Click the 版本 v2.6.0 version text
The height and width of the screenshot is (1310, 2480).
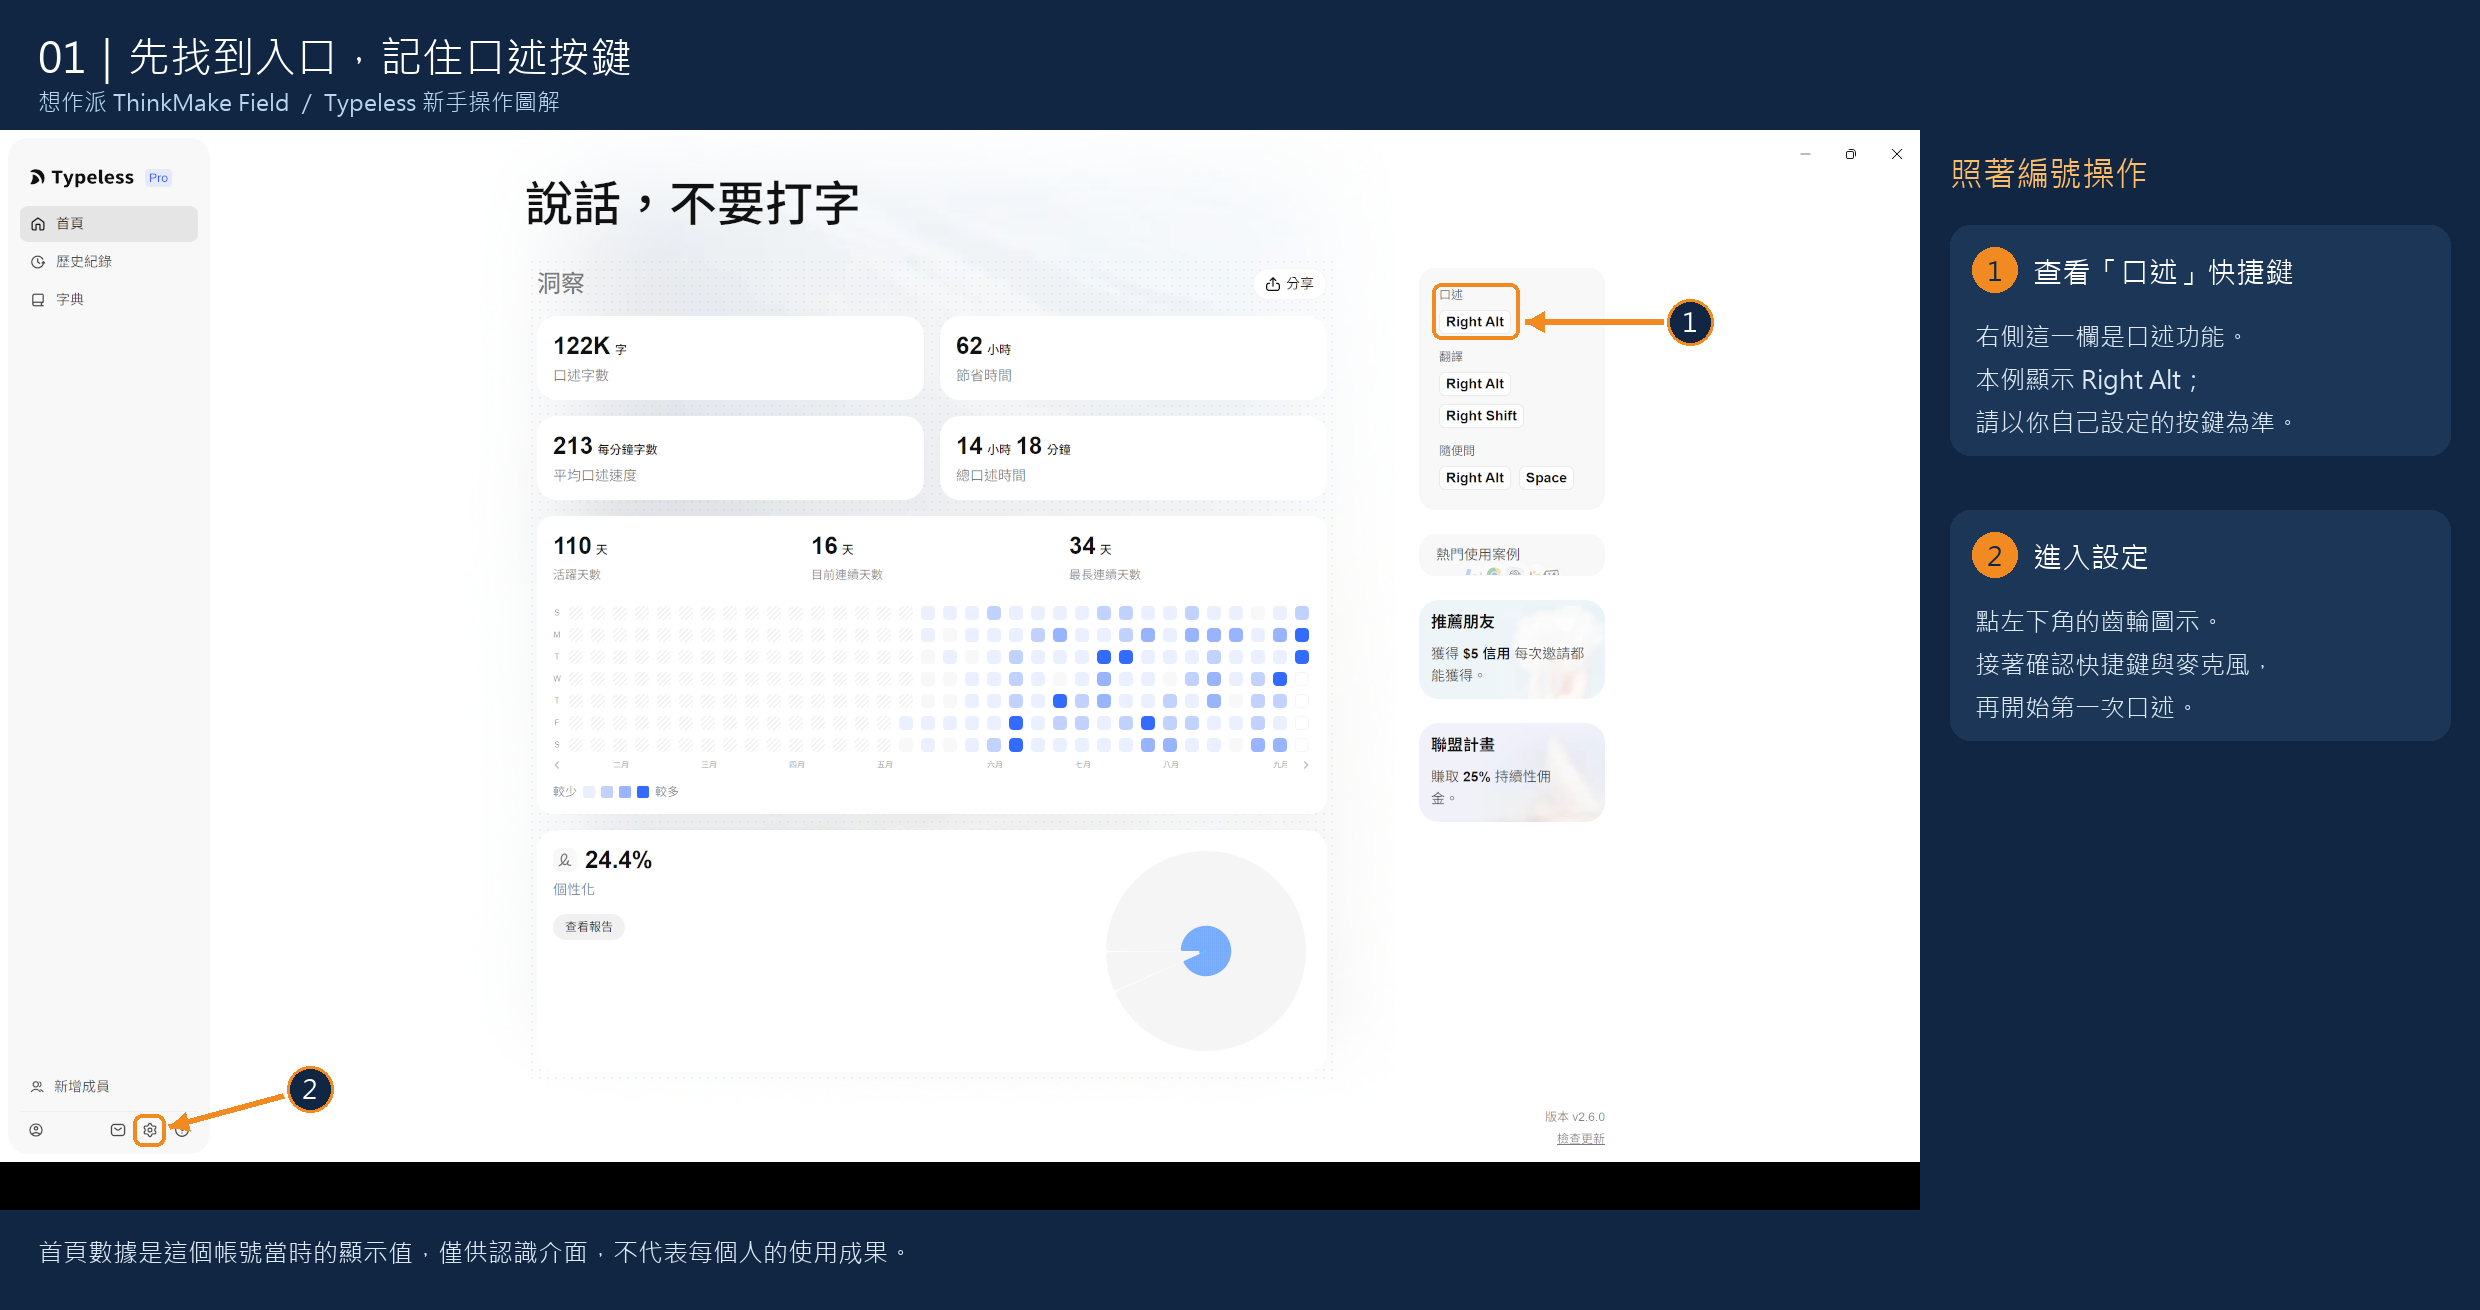(x=1575, y=1117)
